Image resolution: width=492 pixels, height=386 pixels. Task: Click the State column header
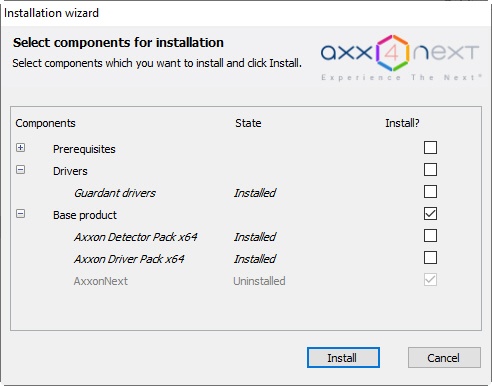tap(248, 123)
